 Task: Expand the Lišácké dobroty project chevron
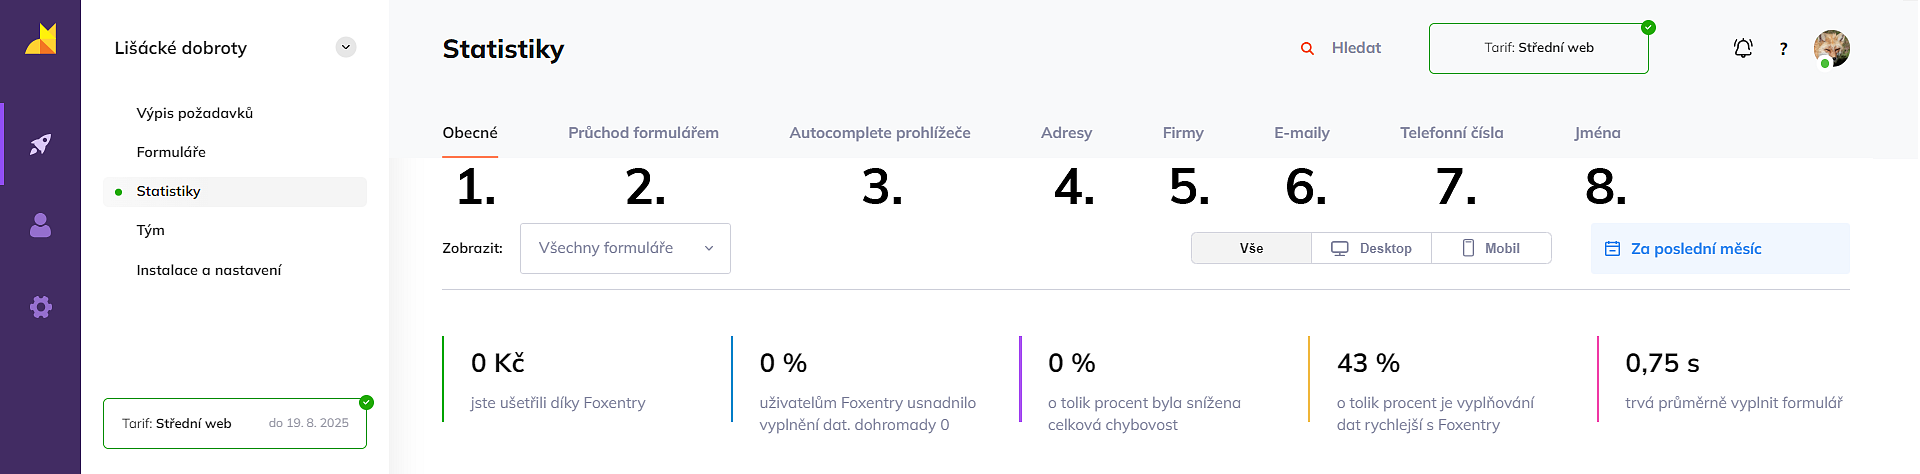[346, 47]
